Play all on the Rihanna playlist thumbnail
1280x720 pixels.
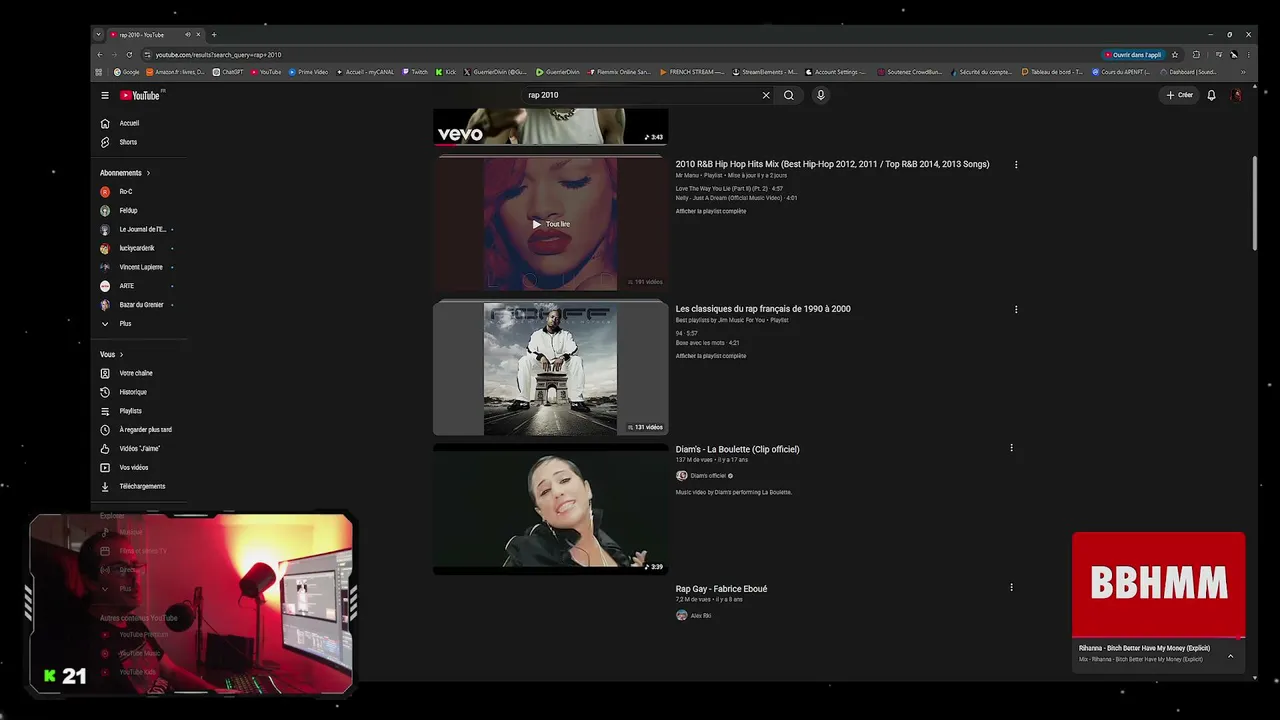pos(550,224)
